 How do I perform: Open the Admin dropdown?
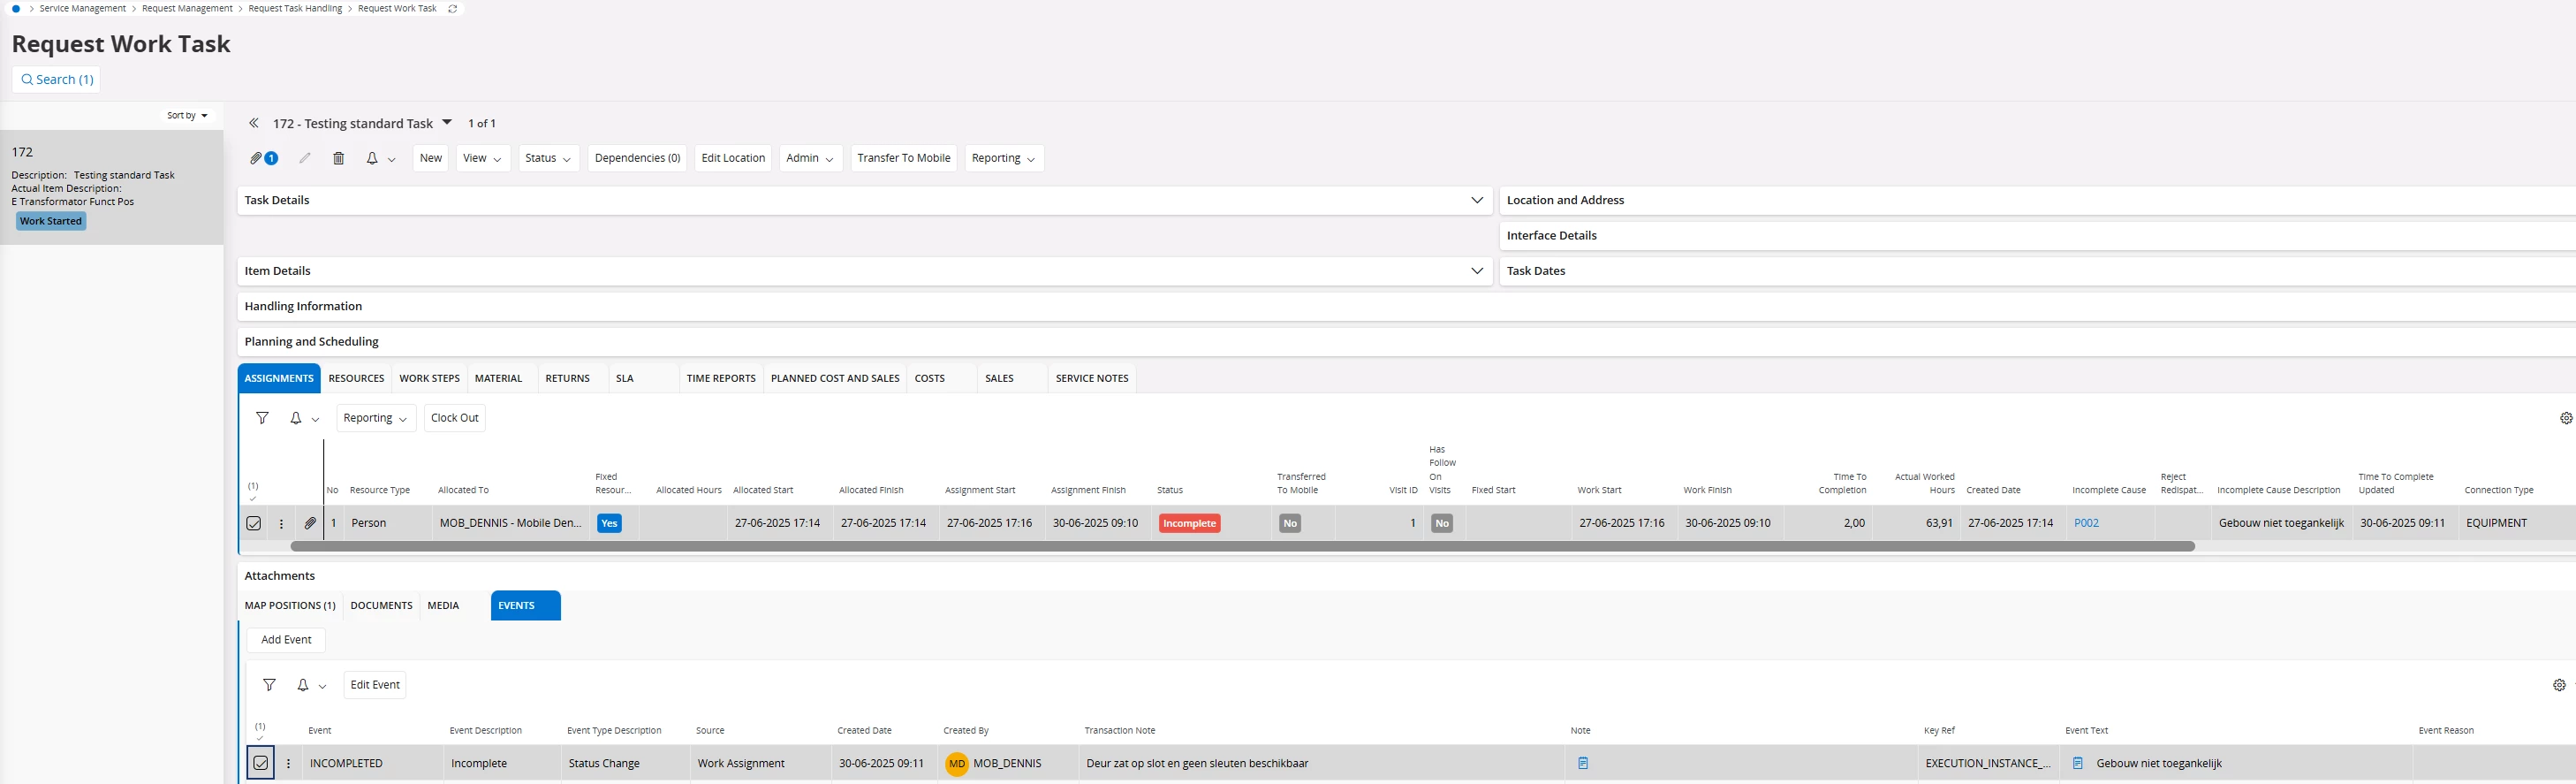[x=810, y=158]
